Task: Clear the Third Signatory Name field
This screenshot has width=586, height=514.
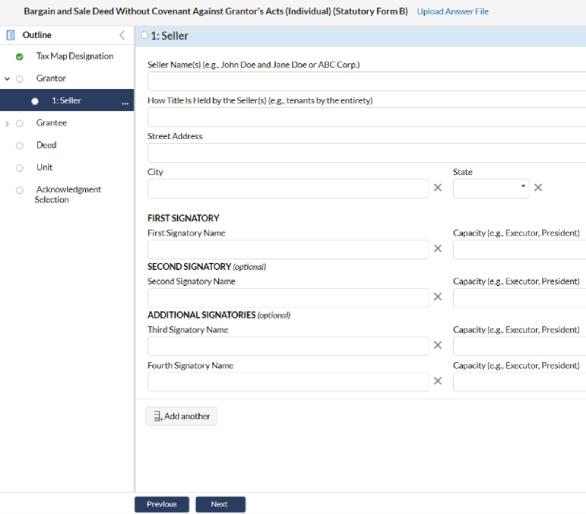Action: tap(438, 345)
